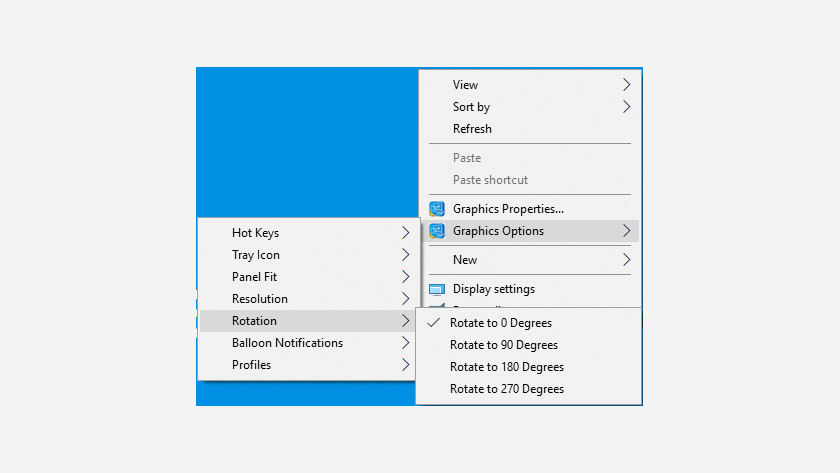Image resolution: width=840 pixels, height=473 pixels.
Task: Open the Hot Keys submenu
Action: tap(255, 233)
